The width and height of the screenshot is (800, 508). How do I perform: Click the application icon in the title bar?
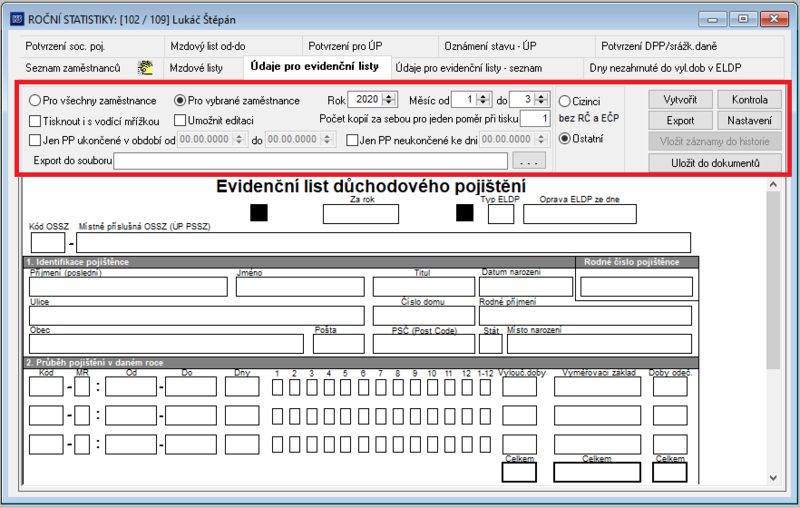[x=17, y=19]
